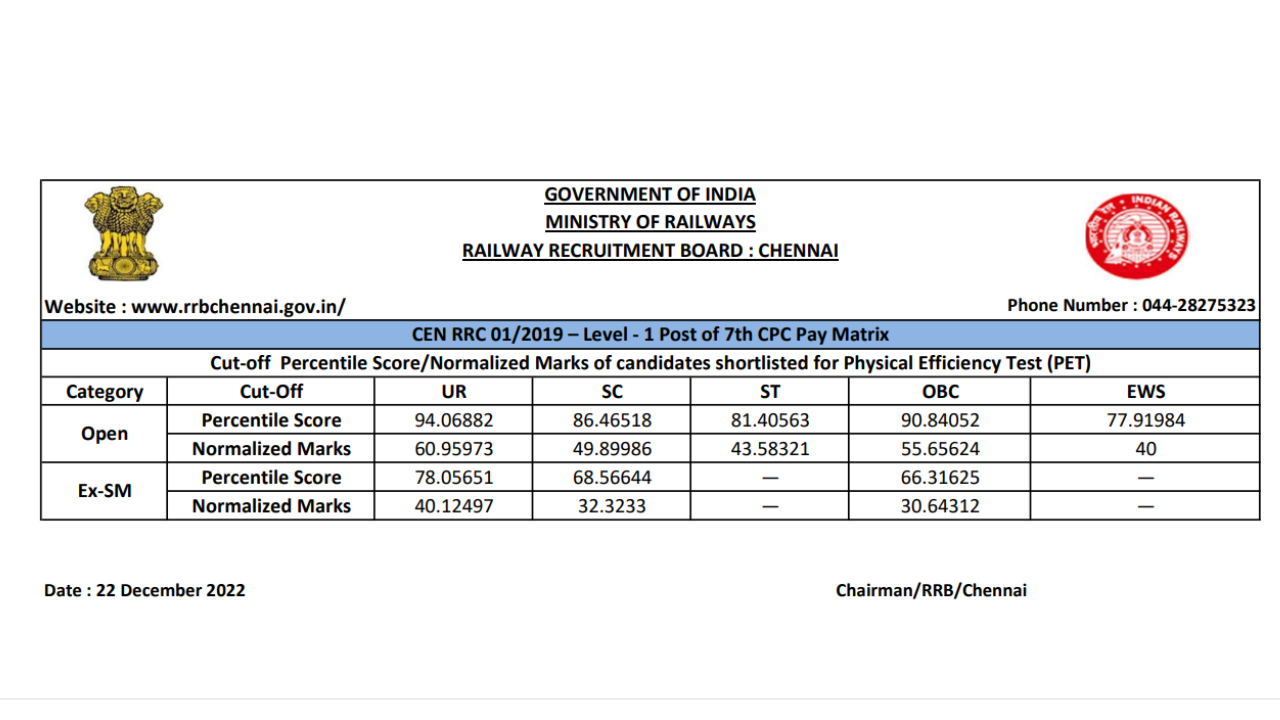The width and height of the screenshot is (1280, 720).
Task: Select the phone number 044-28275323
Action: [x=1199, y=306]
